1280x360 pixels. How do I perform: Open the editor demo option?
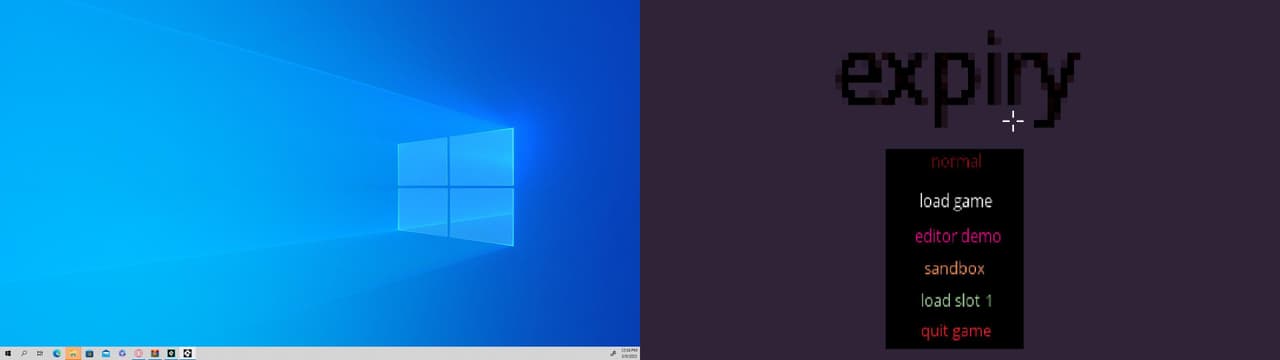click(957, 236)
